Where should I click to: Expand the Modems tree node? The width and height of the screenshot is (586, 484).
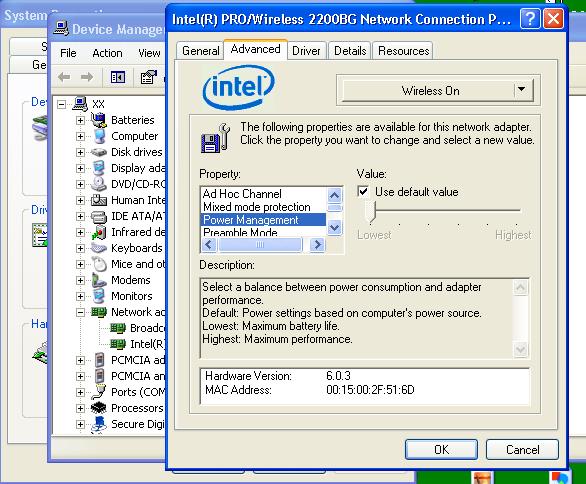pyautogui.click(x=80, y=281)
